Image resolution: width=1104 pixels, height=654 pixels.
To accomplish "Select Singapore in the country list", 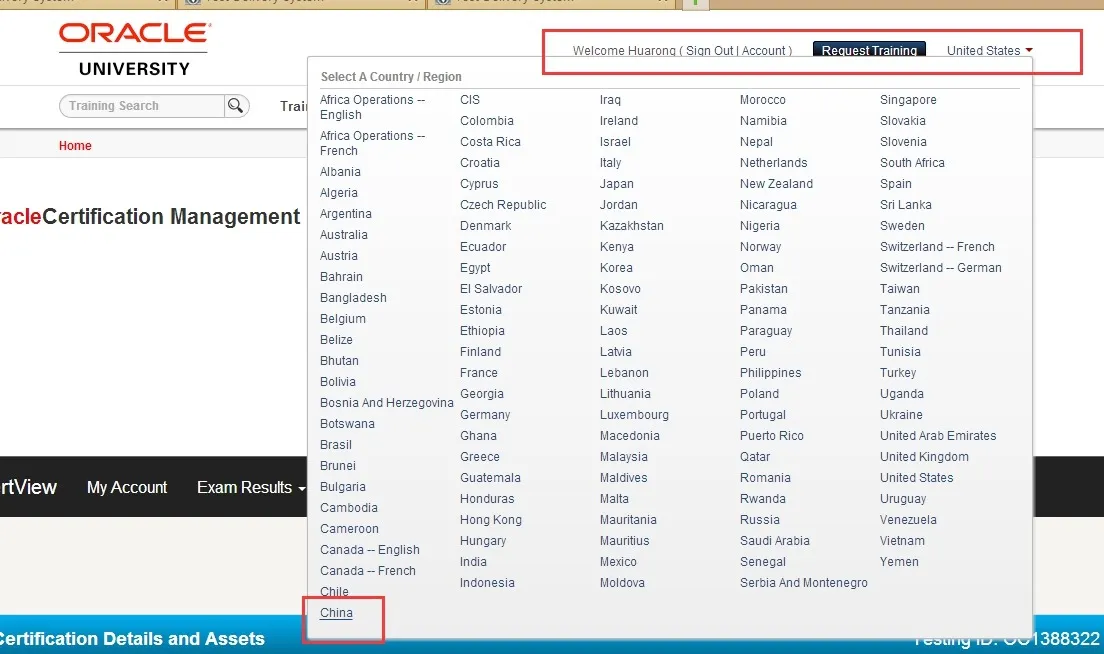I will coord(908,100).
